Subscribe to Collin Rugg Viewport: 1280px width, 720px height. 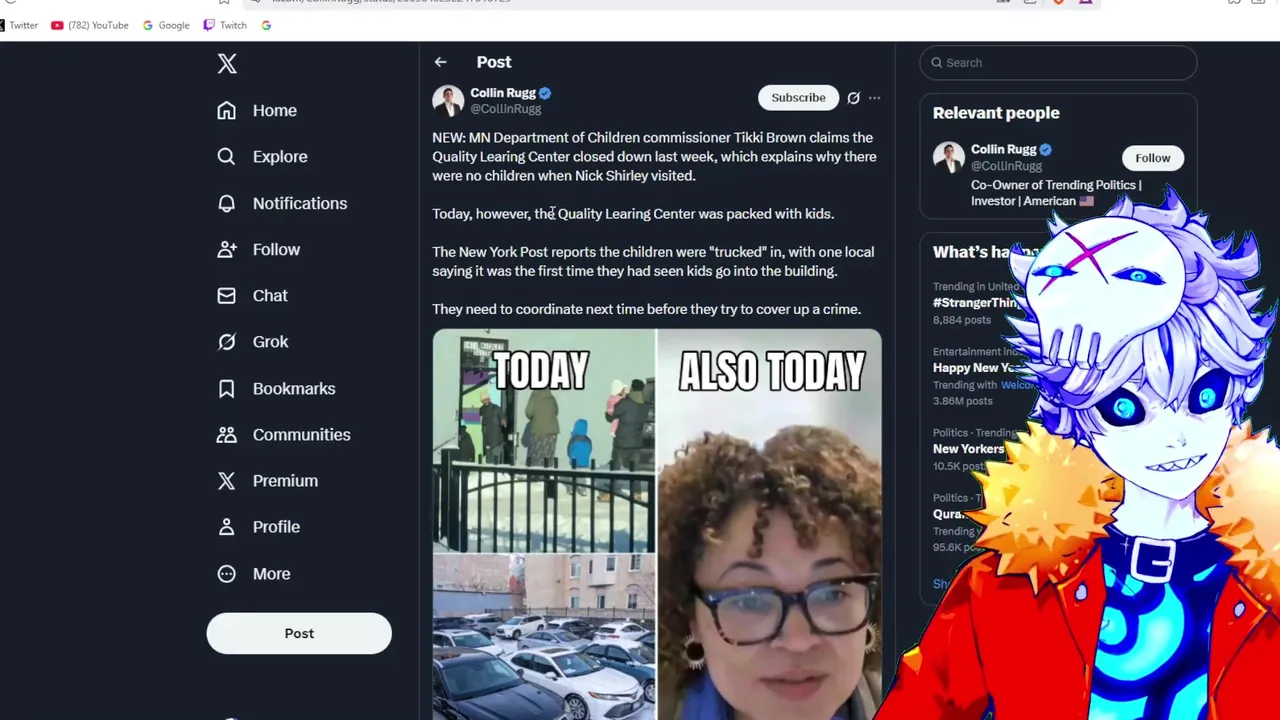point(798,98)
